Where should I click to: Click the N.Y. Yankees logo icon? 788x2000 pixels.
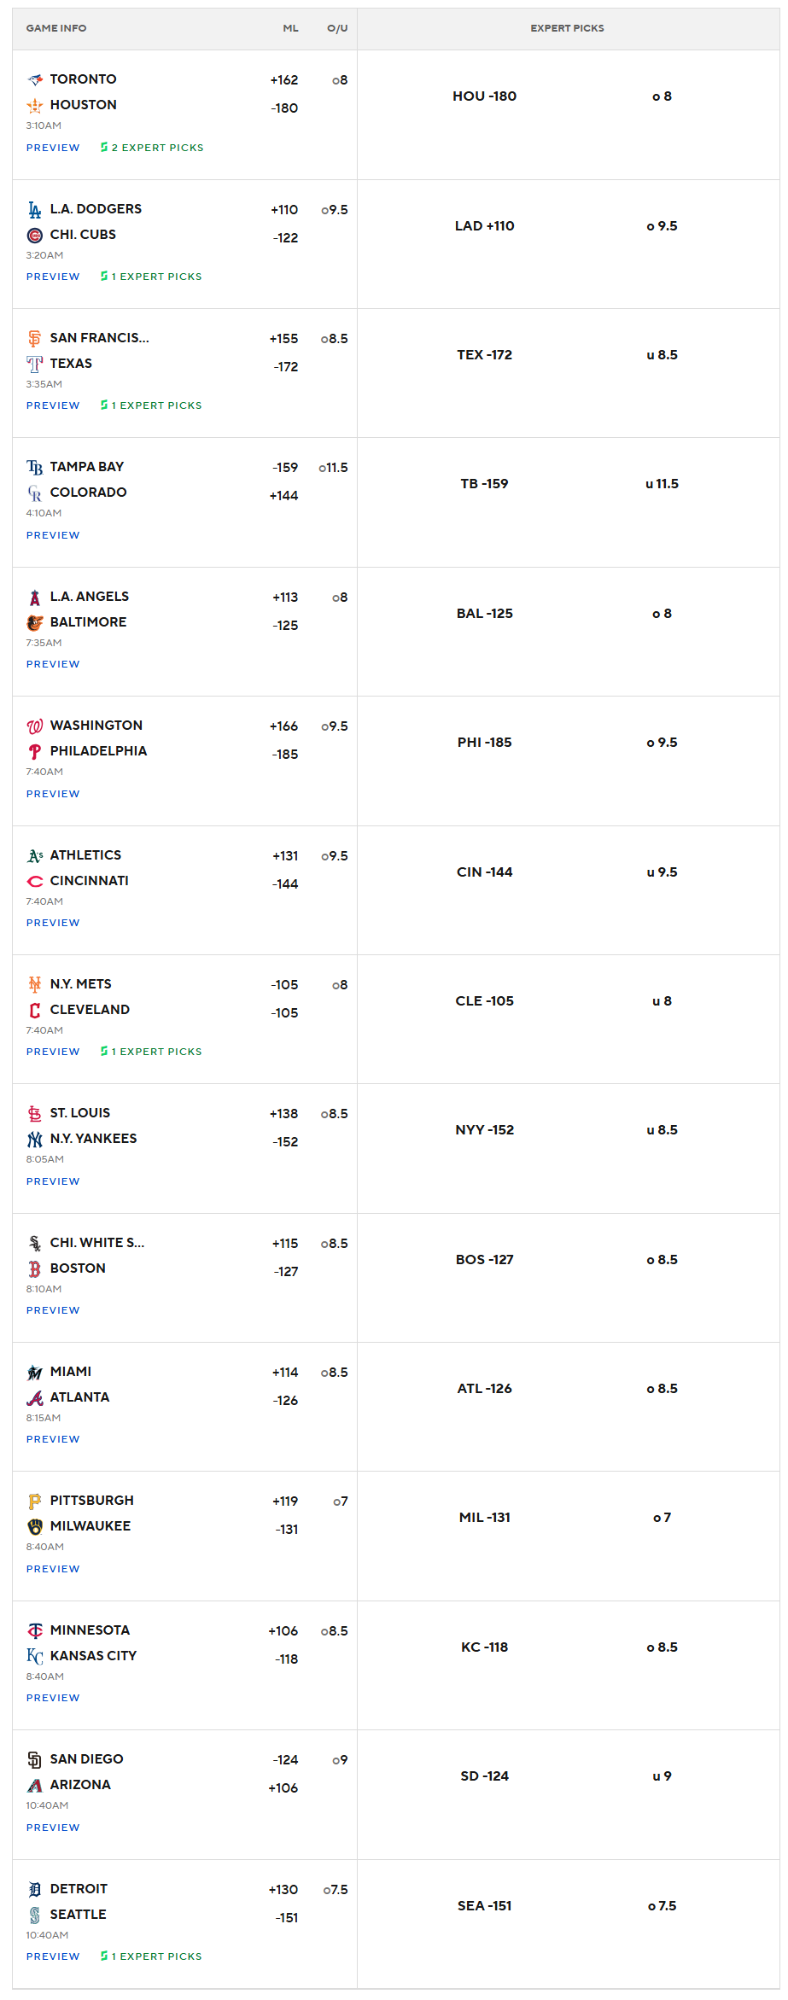click(x=35, y=1139)
